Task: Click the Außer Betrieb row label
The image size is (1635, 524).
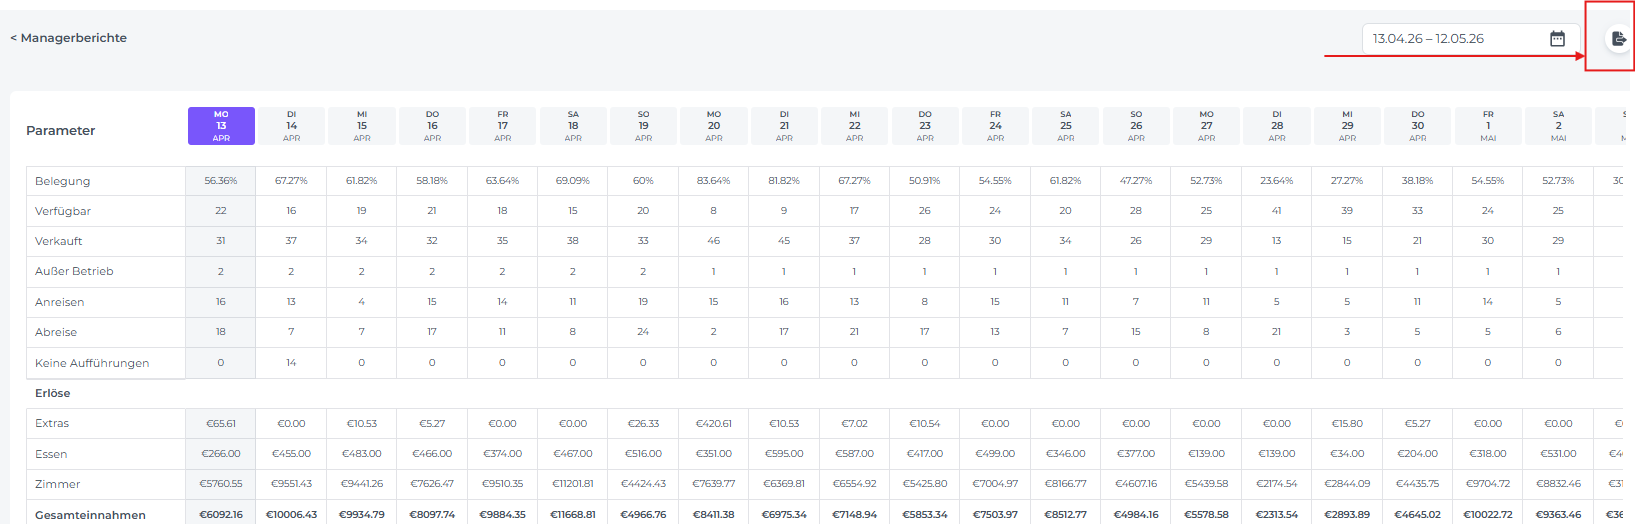Action: pos(74,271)
